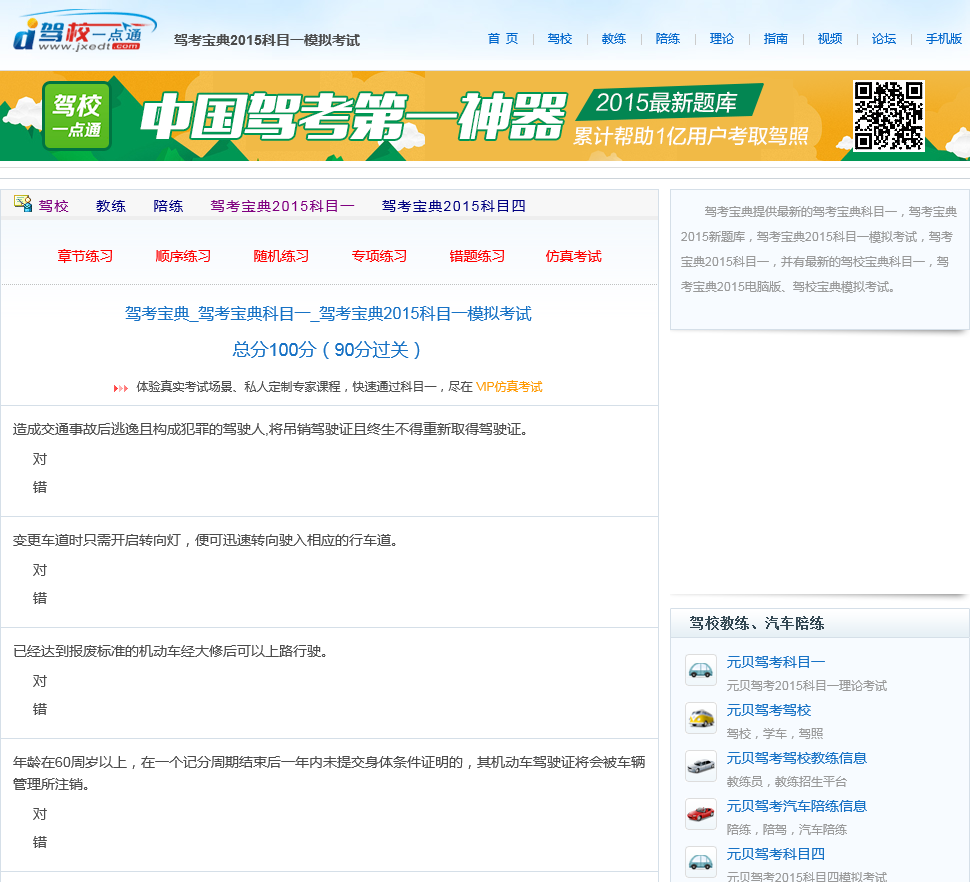Image resolution: width=970 pixels, height=882 pixels.
Task: Select 仿真考试 practice mode
Action: point(573,256)
